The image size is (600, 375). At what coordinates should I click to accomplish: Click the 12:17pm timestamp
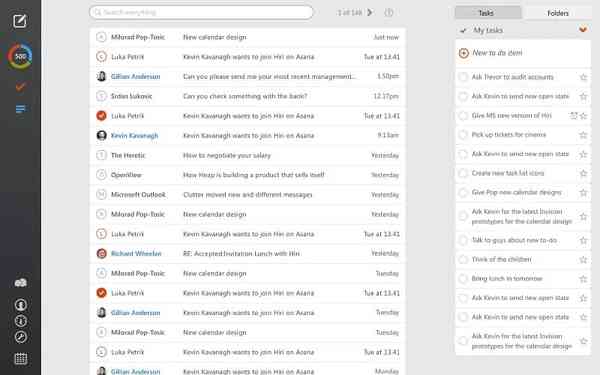point(386,96)
